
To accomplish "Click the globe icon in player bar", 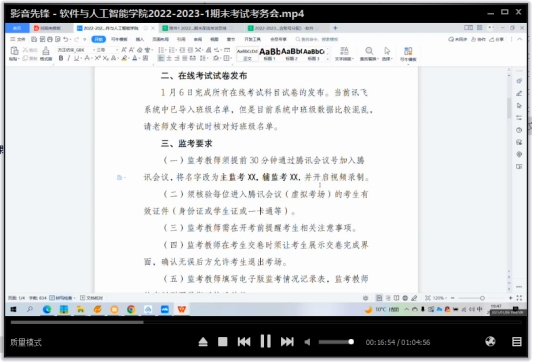I will (490, 341).
